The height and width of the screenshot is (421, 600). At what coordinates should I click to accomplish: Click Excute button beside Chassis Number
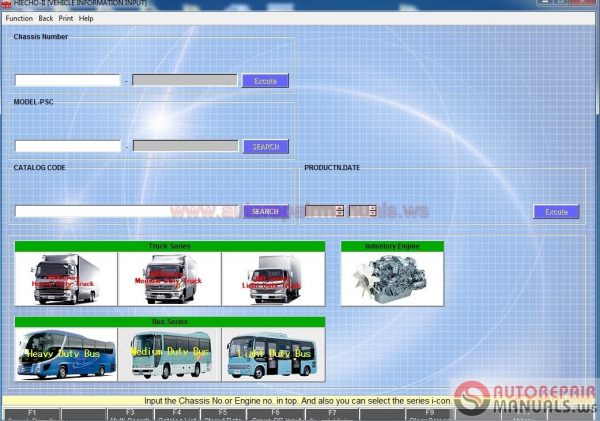[x=265, y=81]
